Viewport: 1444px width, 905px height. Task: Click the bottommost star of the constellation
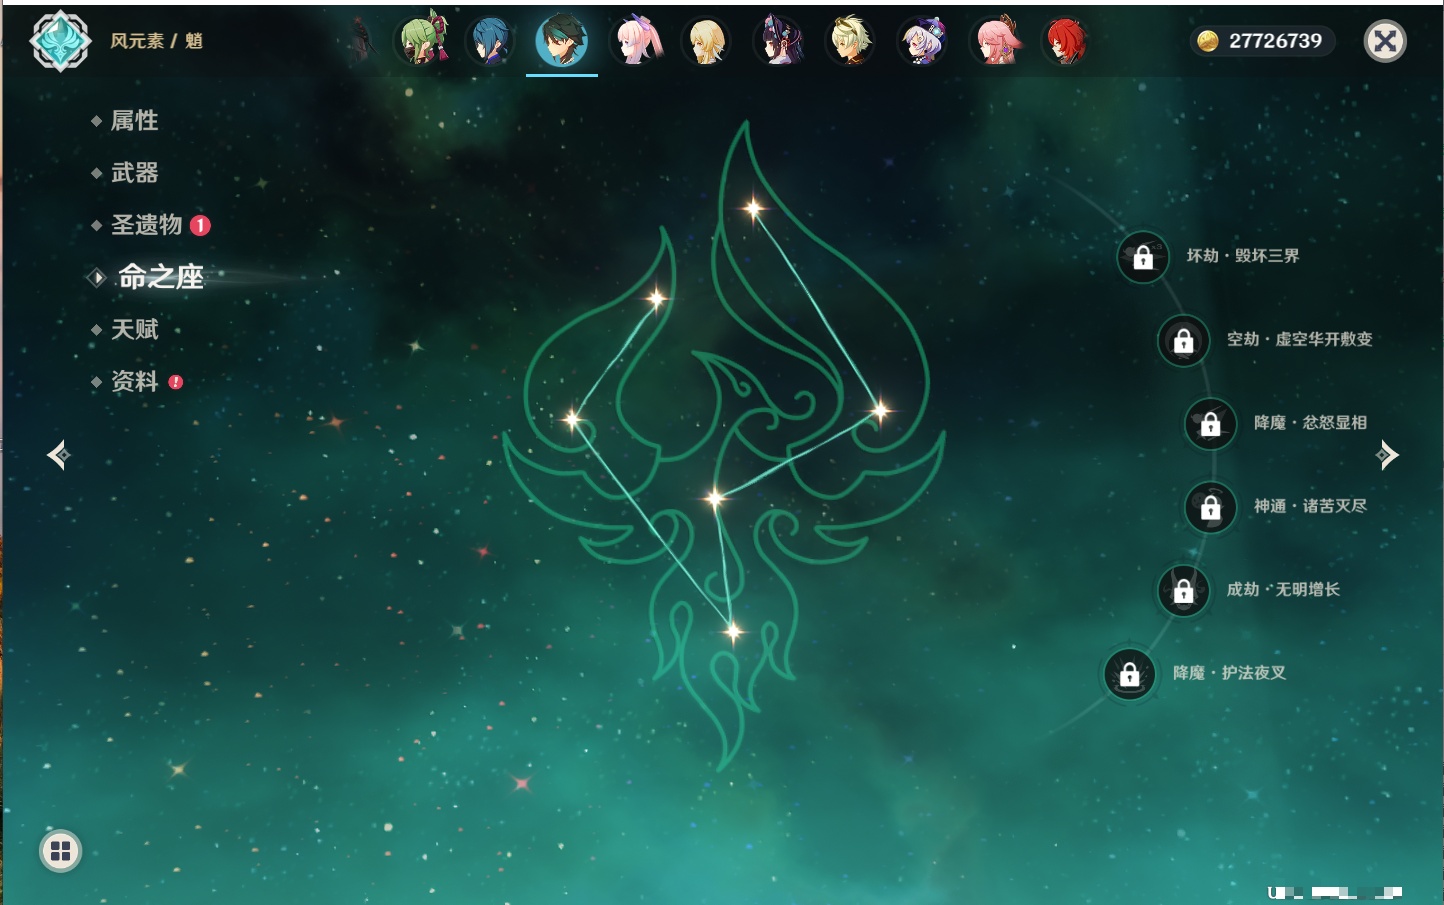pyautogui.click(x=733, y=631)
